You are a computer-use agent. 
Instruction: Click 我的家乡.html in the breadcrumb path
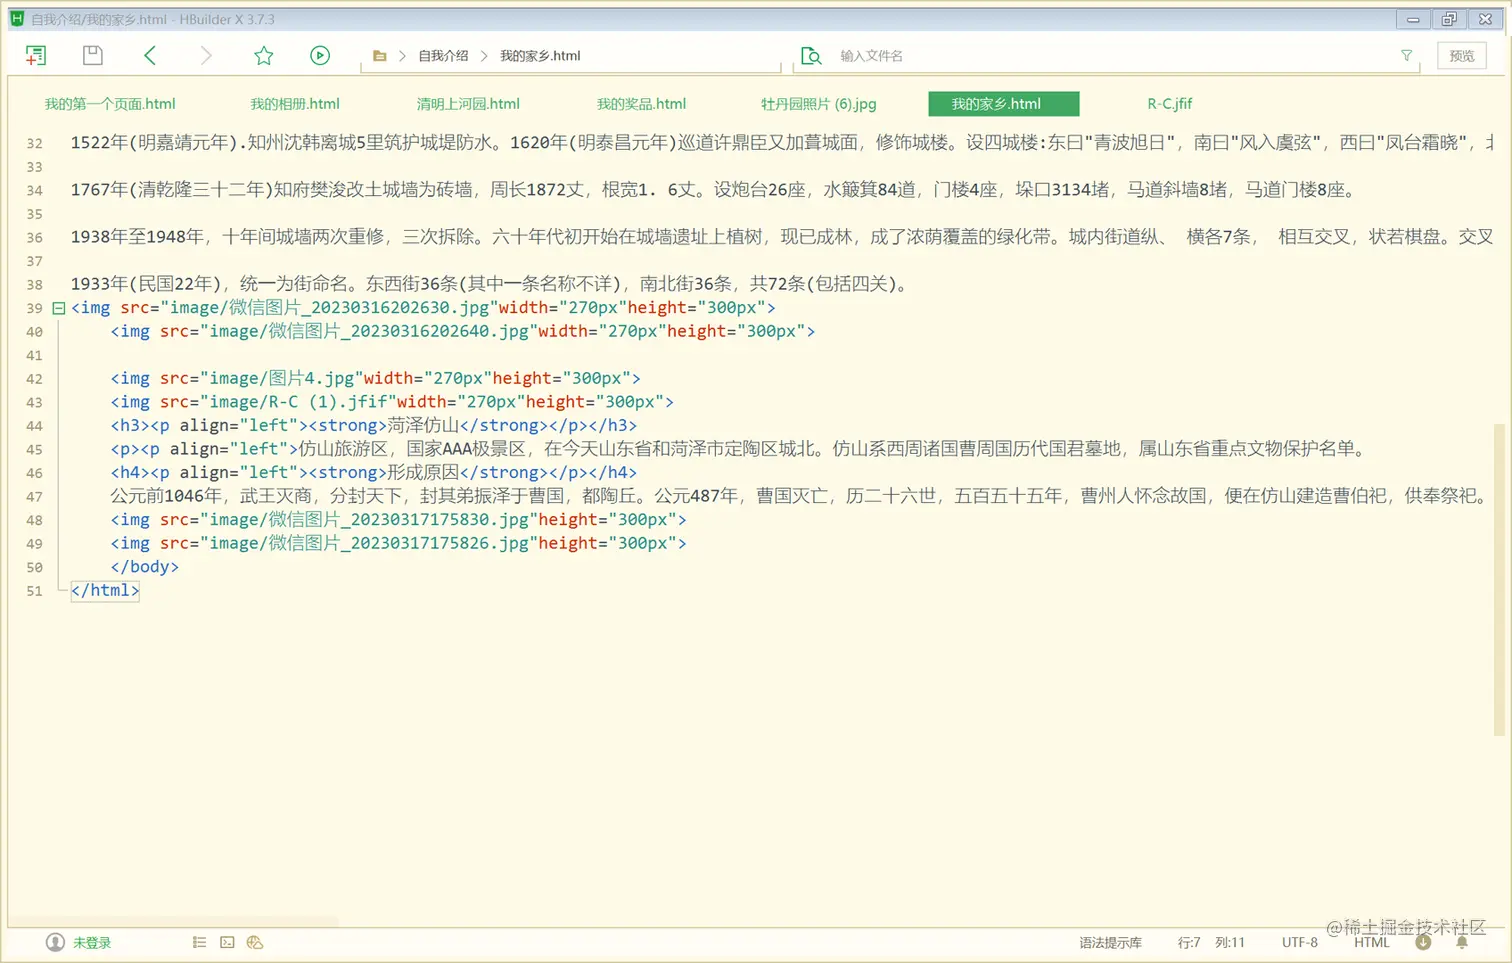[540, 56]
